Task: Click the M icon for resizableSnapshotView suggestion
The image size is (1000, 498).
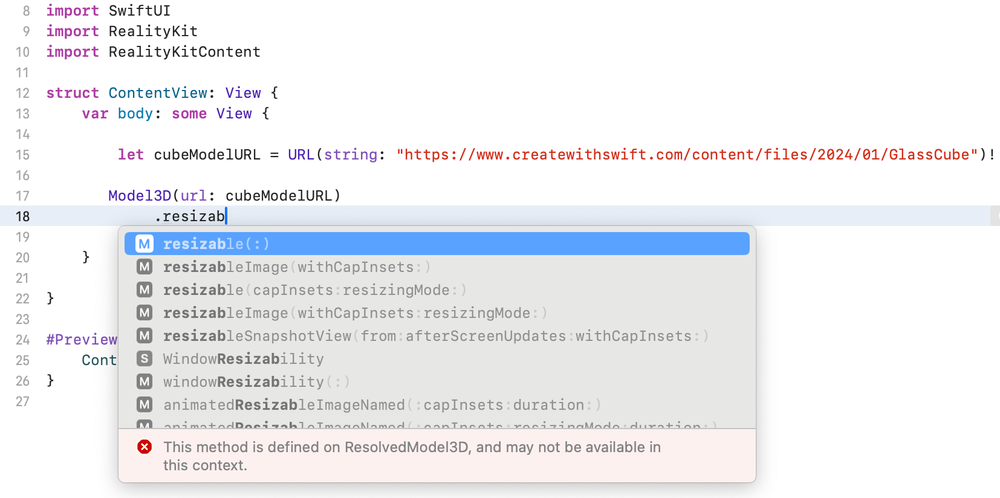Action: [x=145, y=336]
